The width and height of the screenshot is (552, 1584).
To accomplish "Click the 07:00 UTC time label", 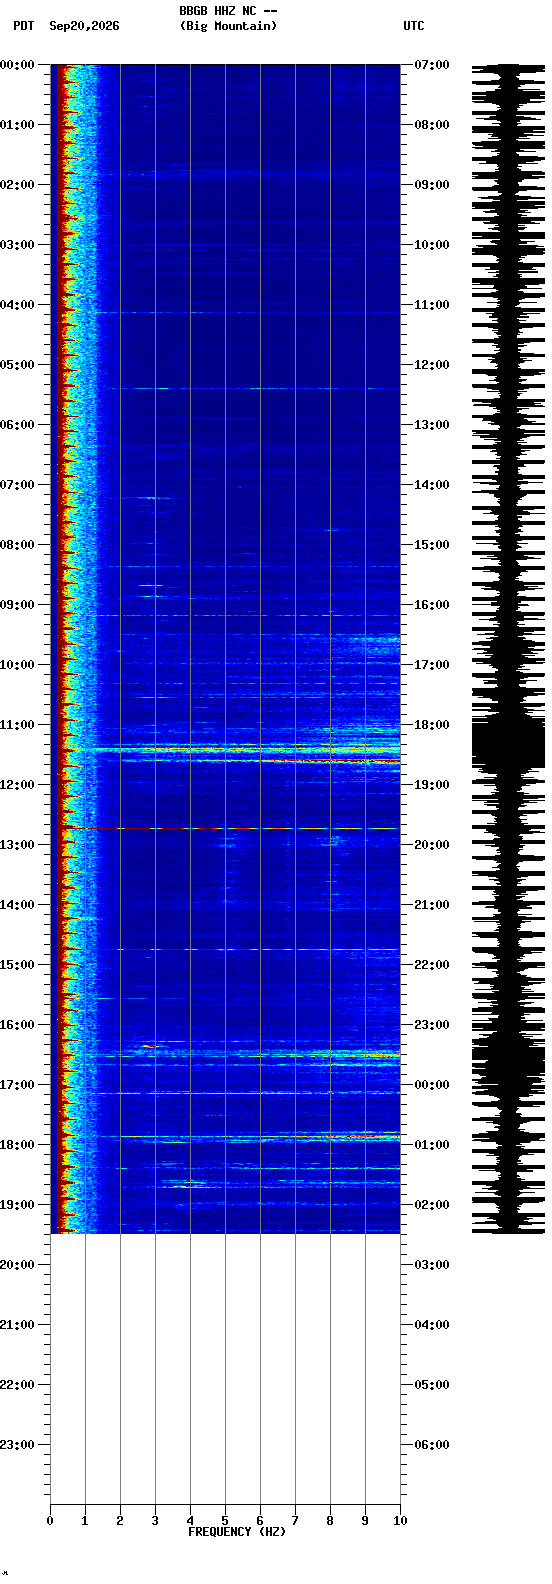I will tap(432, 65).
